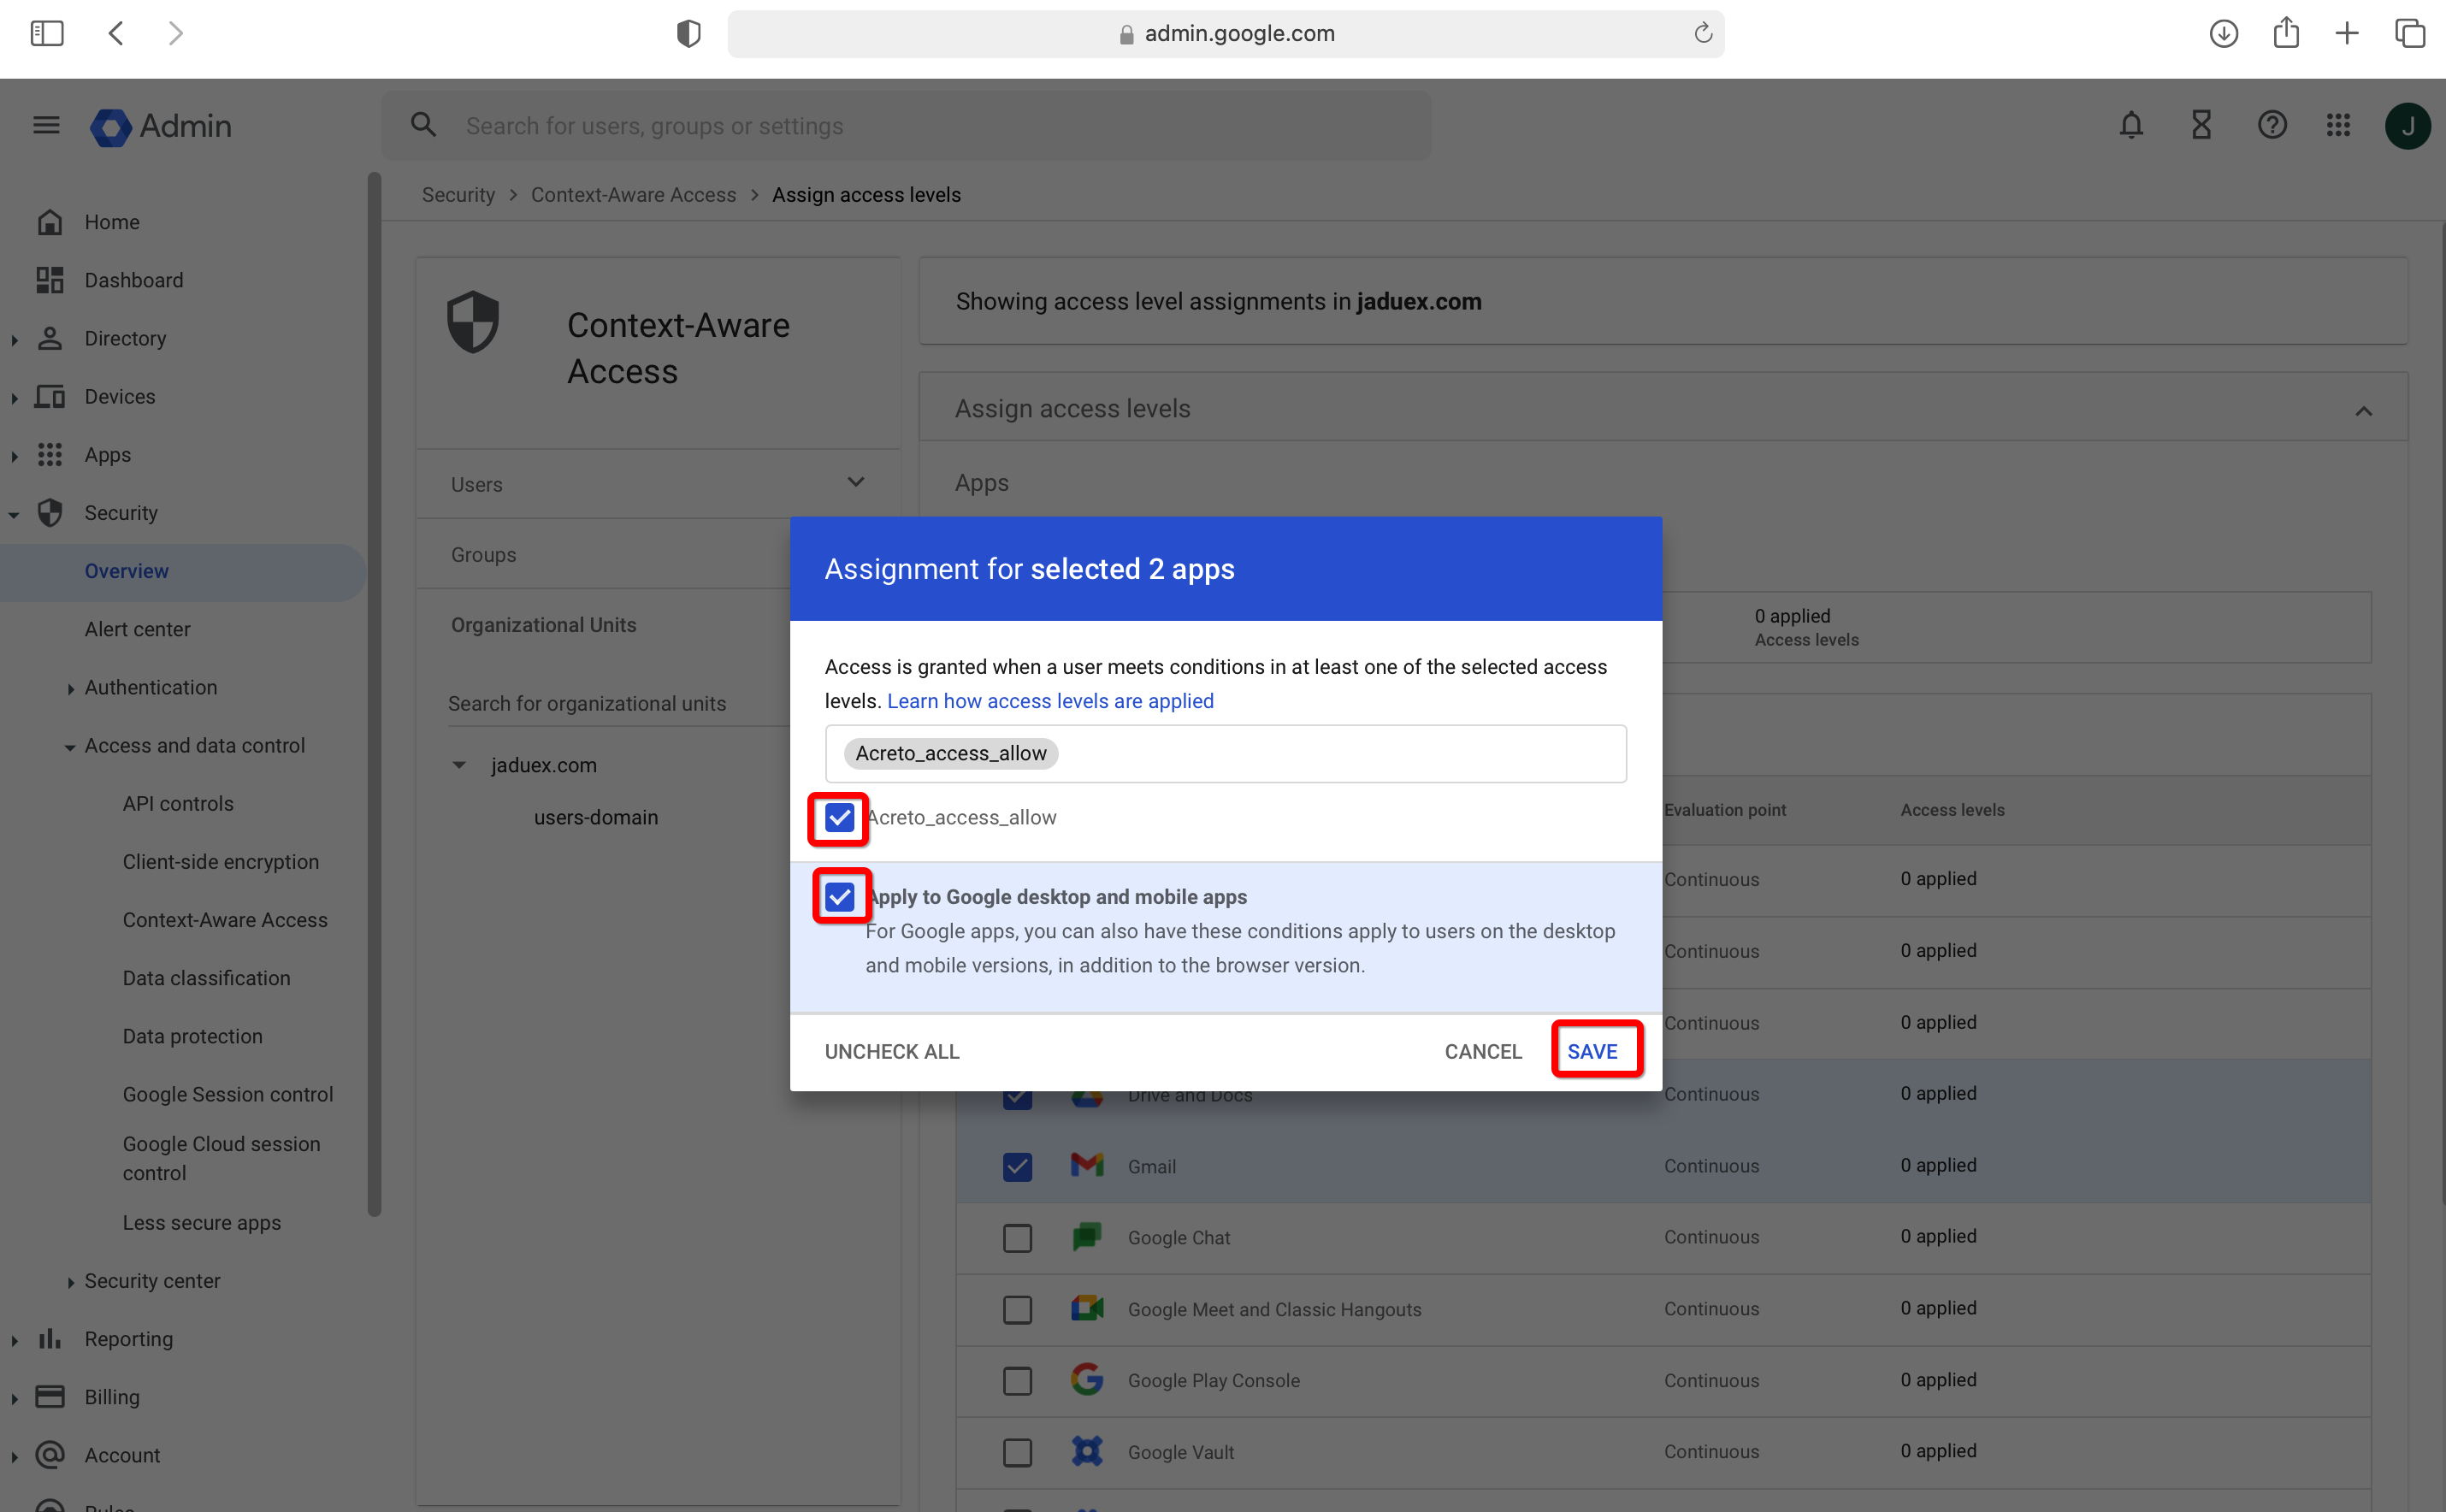This screenshot has height=1512, width=2446.
Task: Collapse the Security sidebar section
Action: point(14,514)
